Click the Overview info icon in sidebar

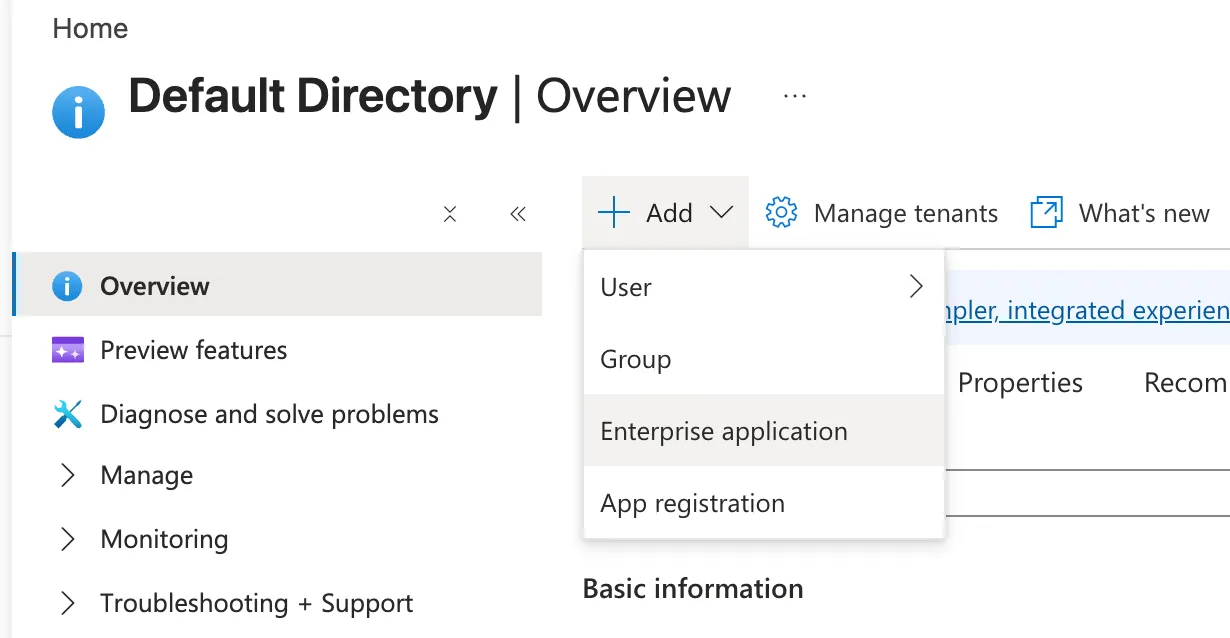pyautogui.click(x=67, y=286)
